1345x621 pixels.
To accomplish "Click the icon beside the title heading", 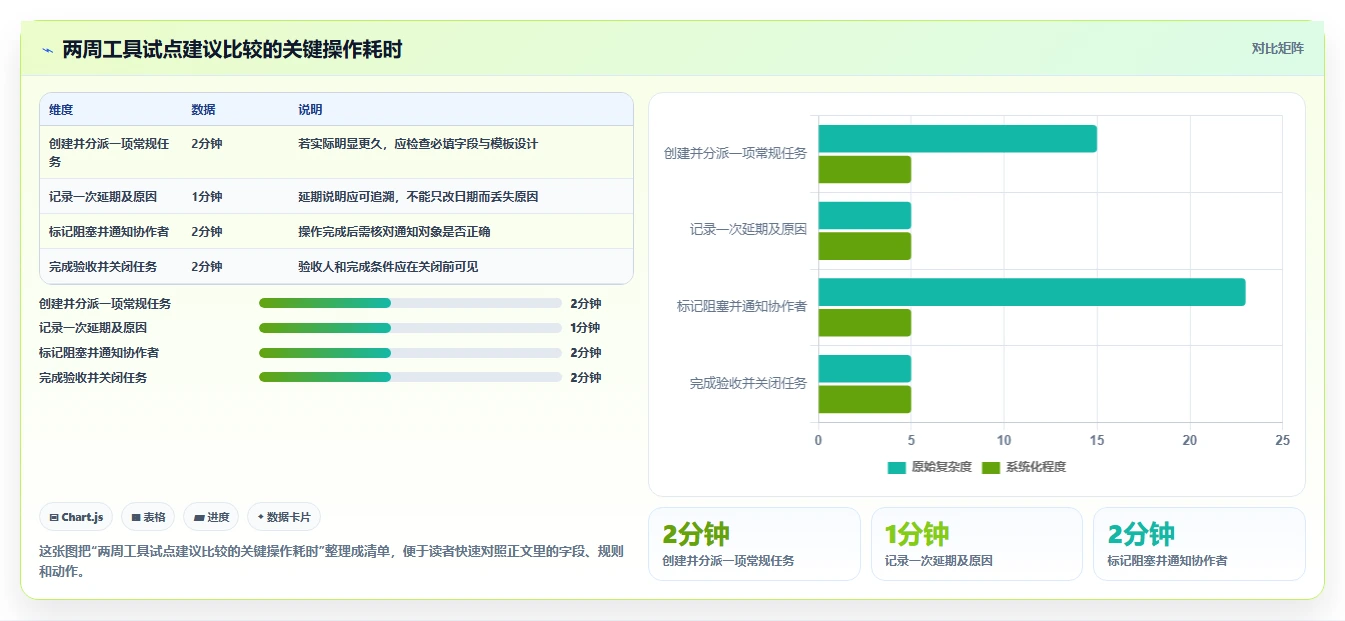I will coord(47,50).
